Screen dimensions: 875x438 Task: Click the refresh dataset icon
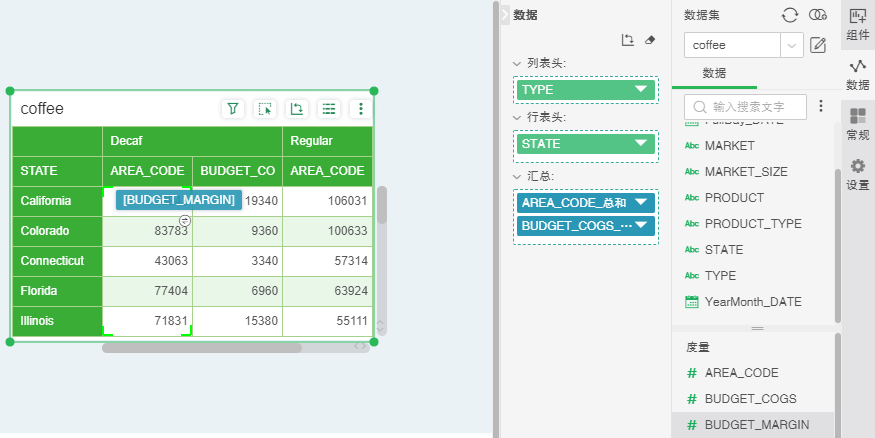[x=790, y=15]
